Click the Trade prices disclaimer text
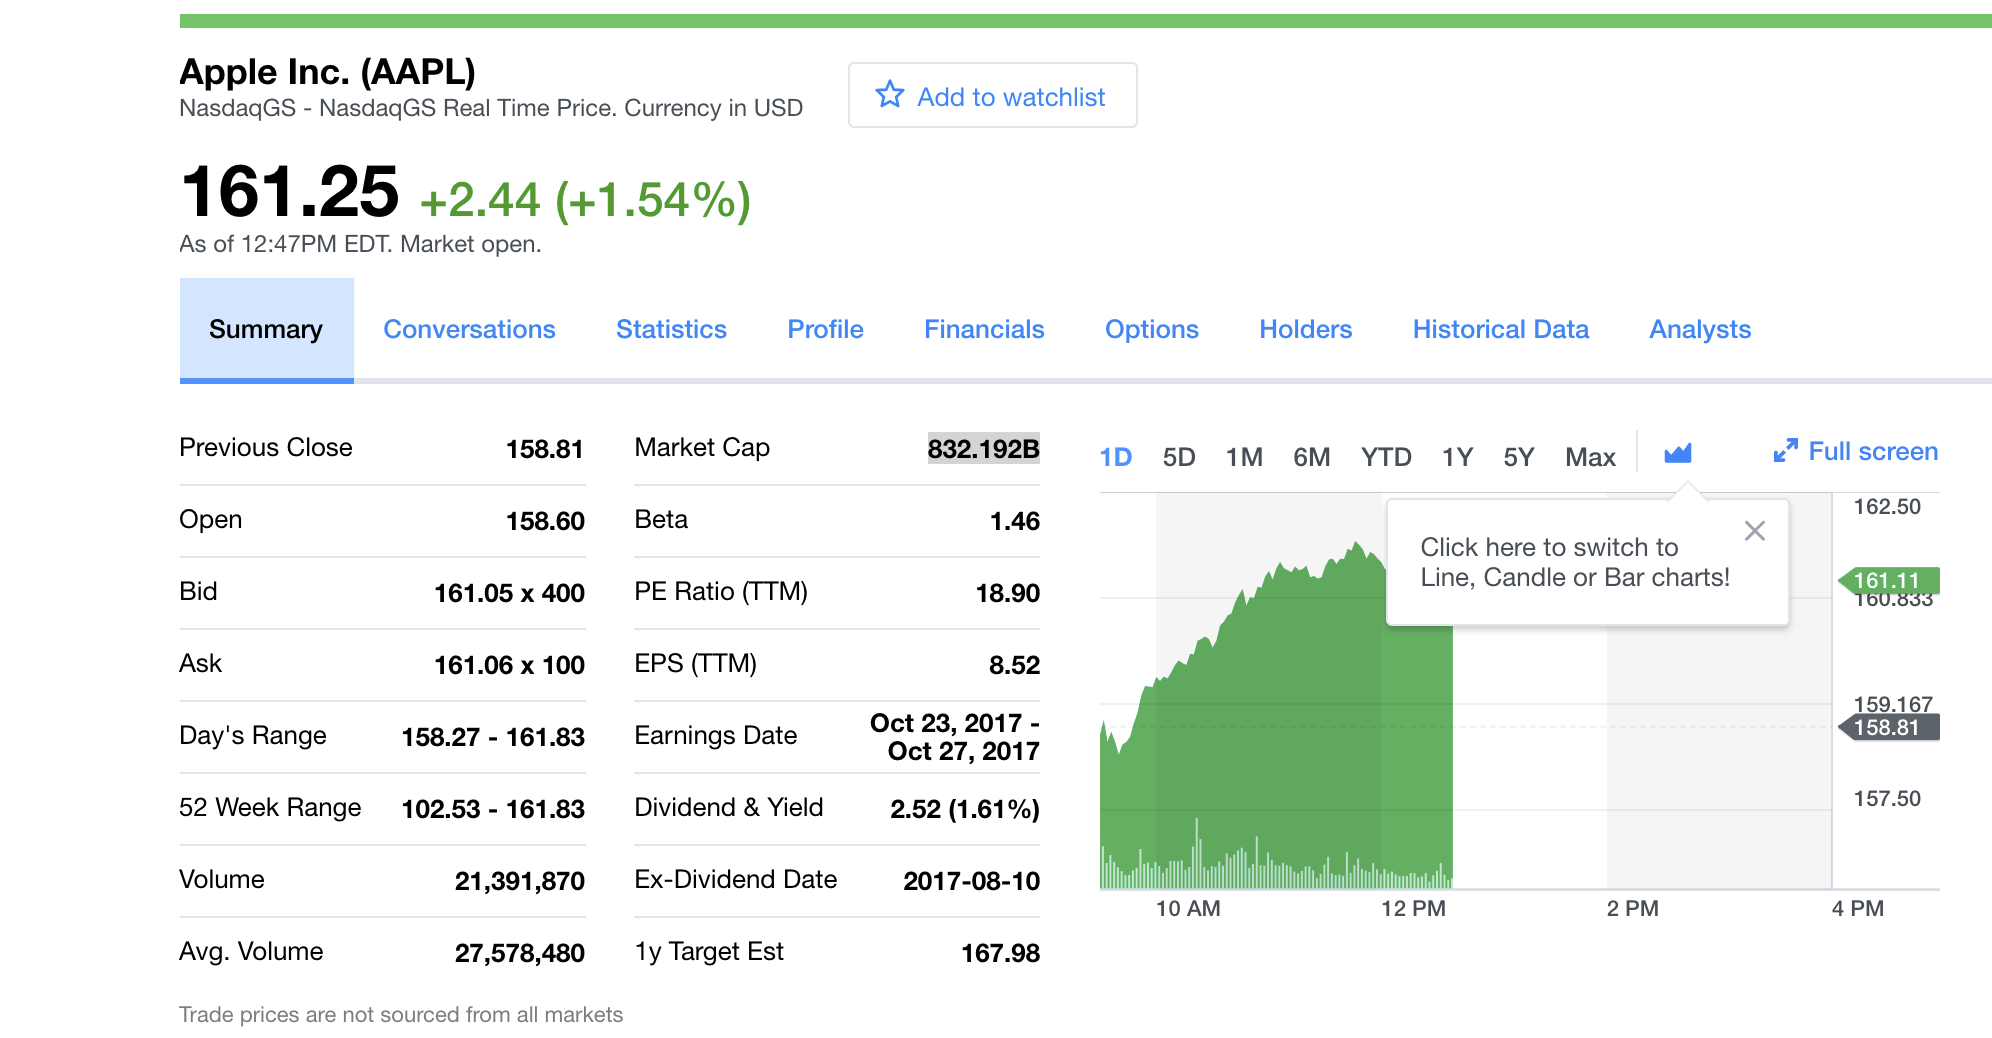Screen dimensions: 1992x1038 tap(401, 1014)
